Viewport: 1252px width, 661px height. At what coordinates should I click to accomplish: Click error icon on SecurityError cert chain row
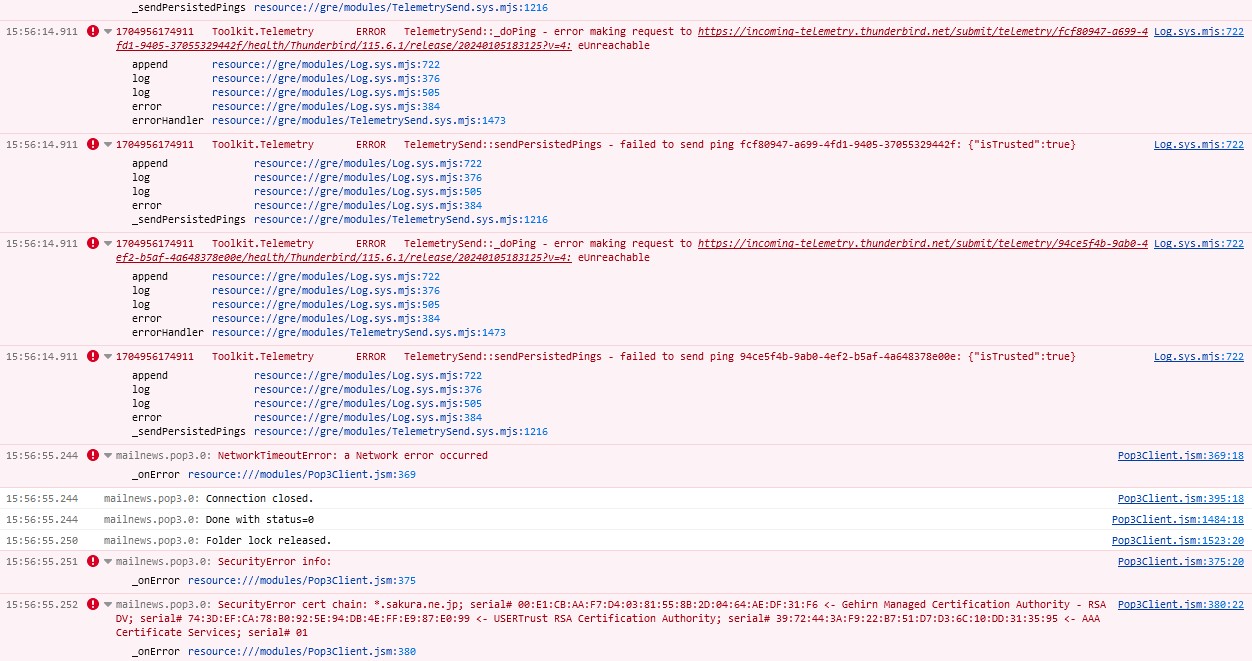[x=93, y=605]
